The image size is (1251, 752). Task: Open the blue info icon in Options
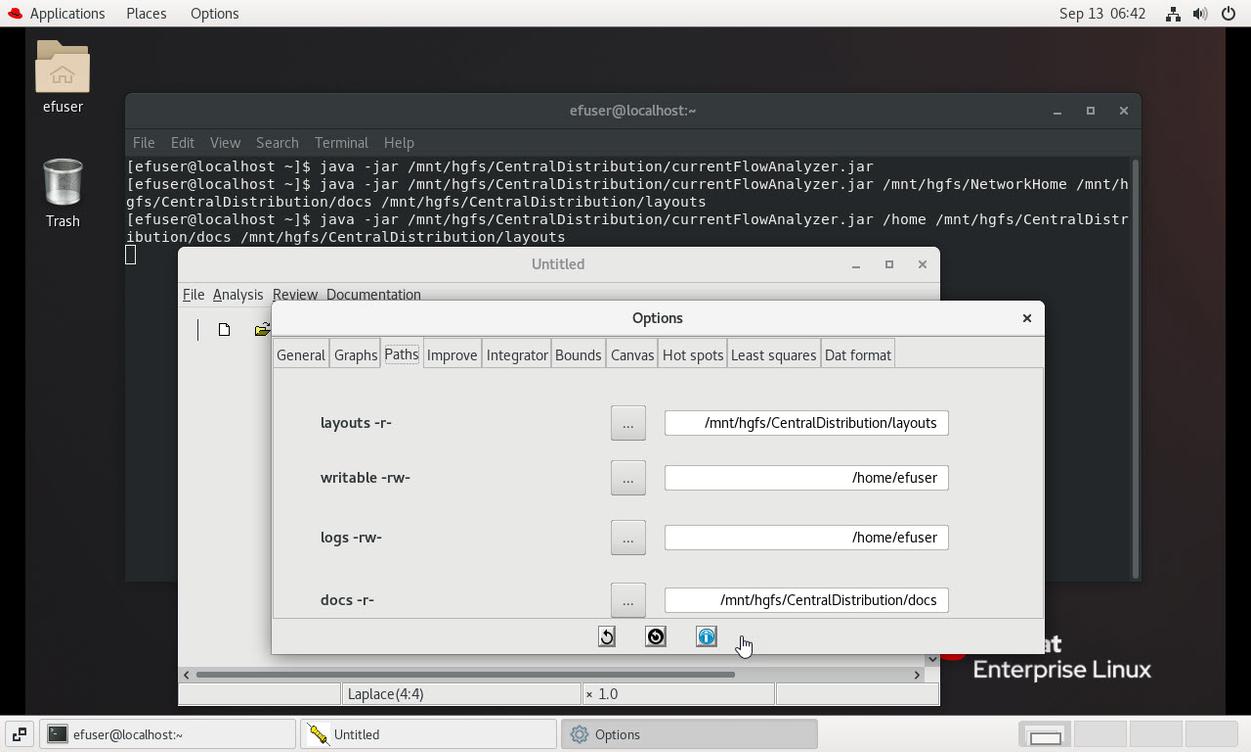coord(706,637)
